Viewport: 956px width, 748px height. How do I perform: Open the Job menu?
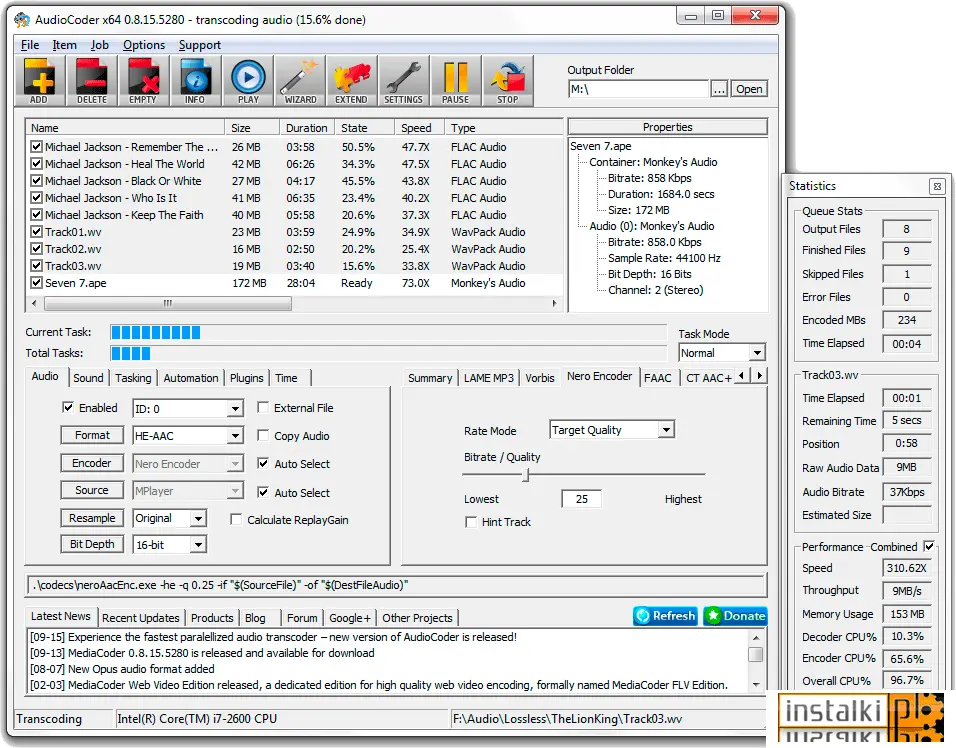pos(100,45)
